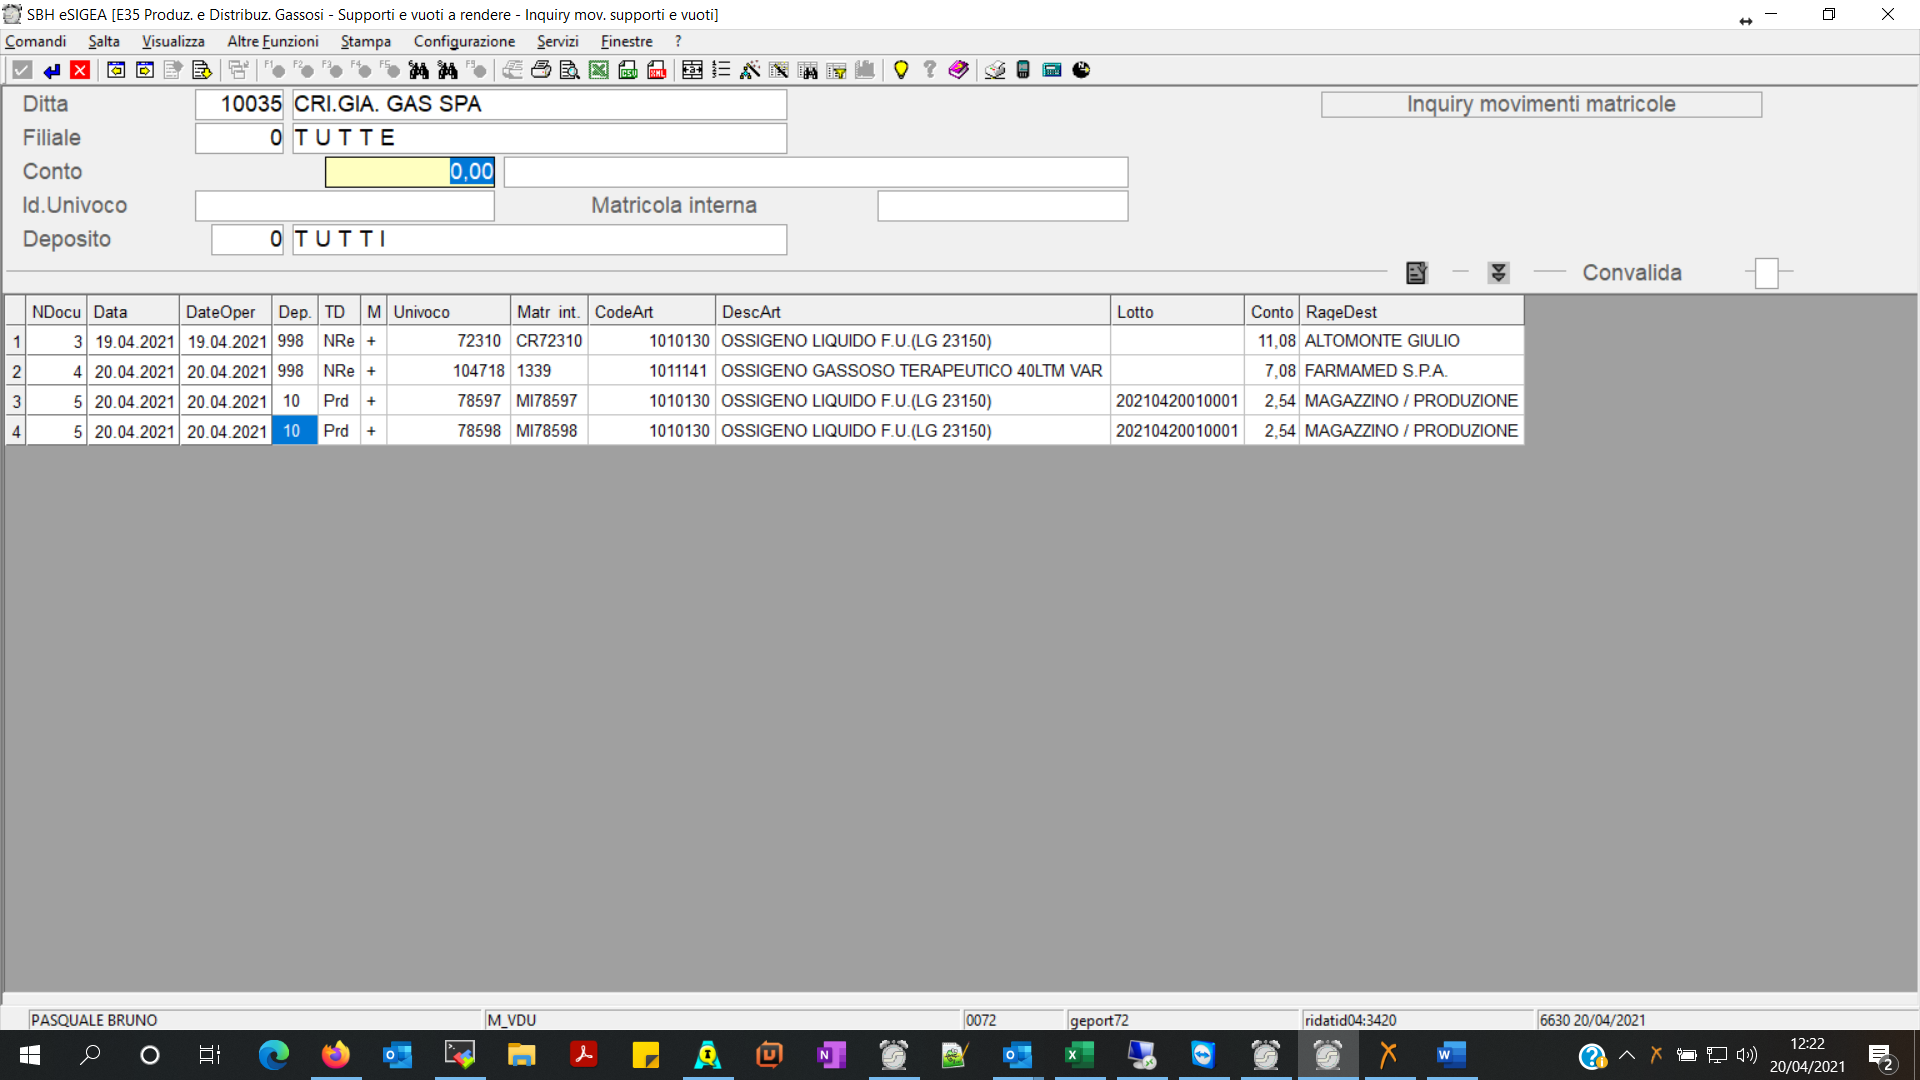This screenshot has height=1080, width=1920.
Task: Click the printer icon in toolbar
Action: pos(541,70)
